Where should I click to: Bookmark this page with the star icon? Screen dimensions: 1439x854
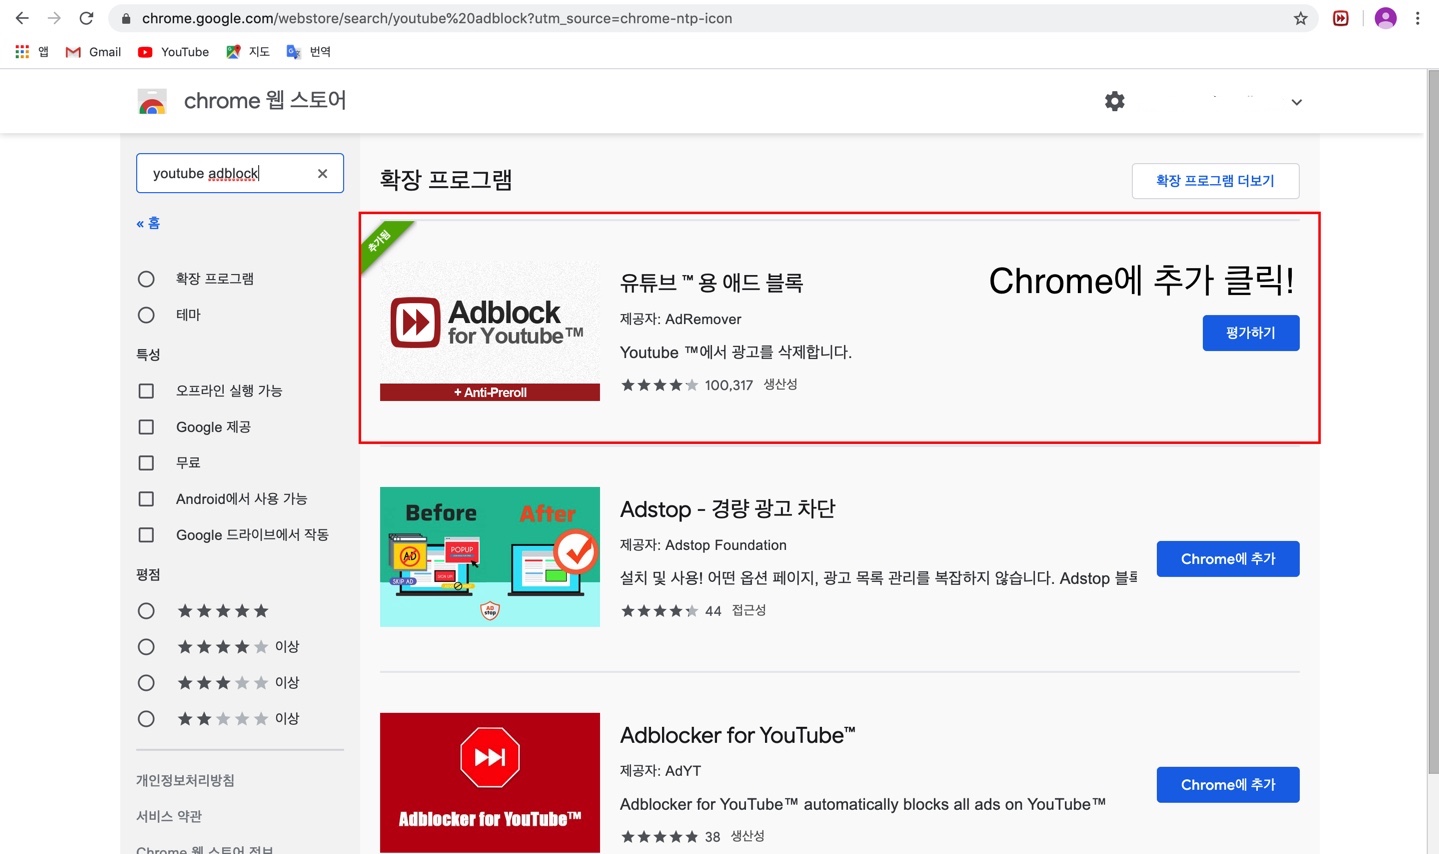click(x=1300, y=18)
